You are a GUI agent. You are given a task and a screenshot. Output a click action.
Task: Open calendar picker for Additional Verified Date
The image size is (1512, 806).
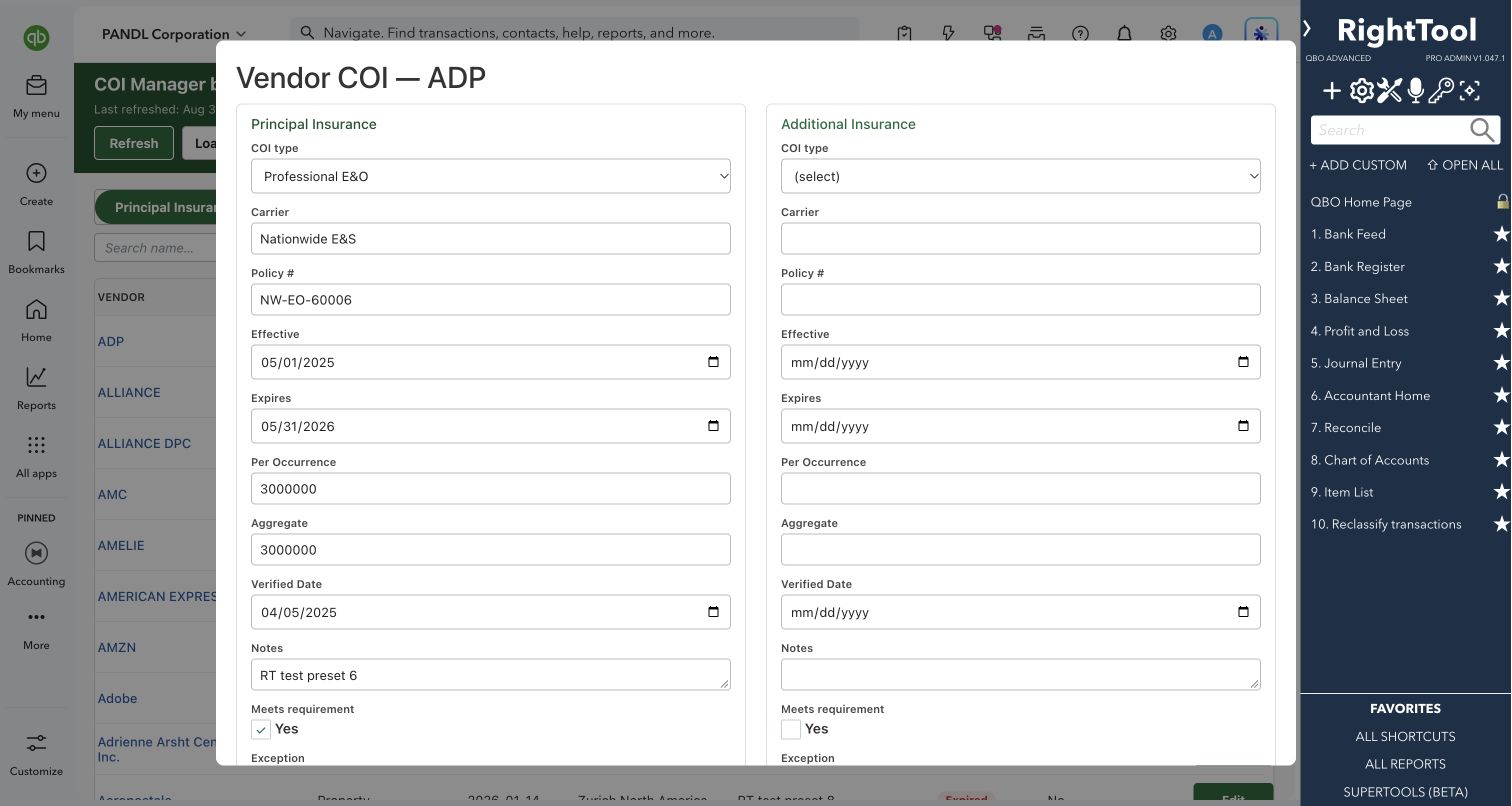1243,612
